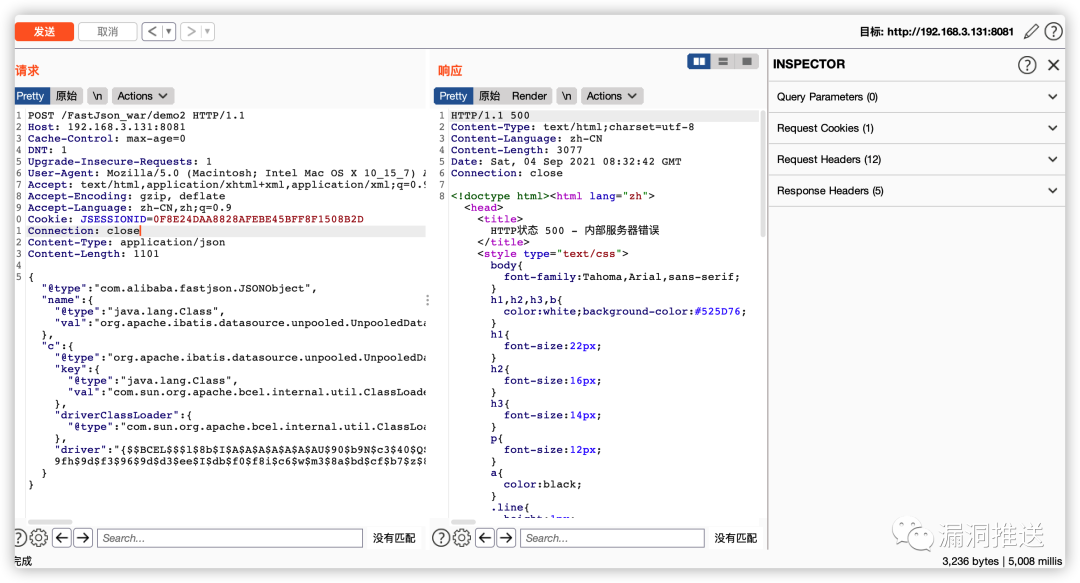Screen dimensions: 1080x583
Task: Open Inspector help icon
Action: click(1027, 65)
